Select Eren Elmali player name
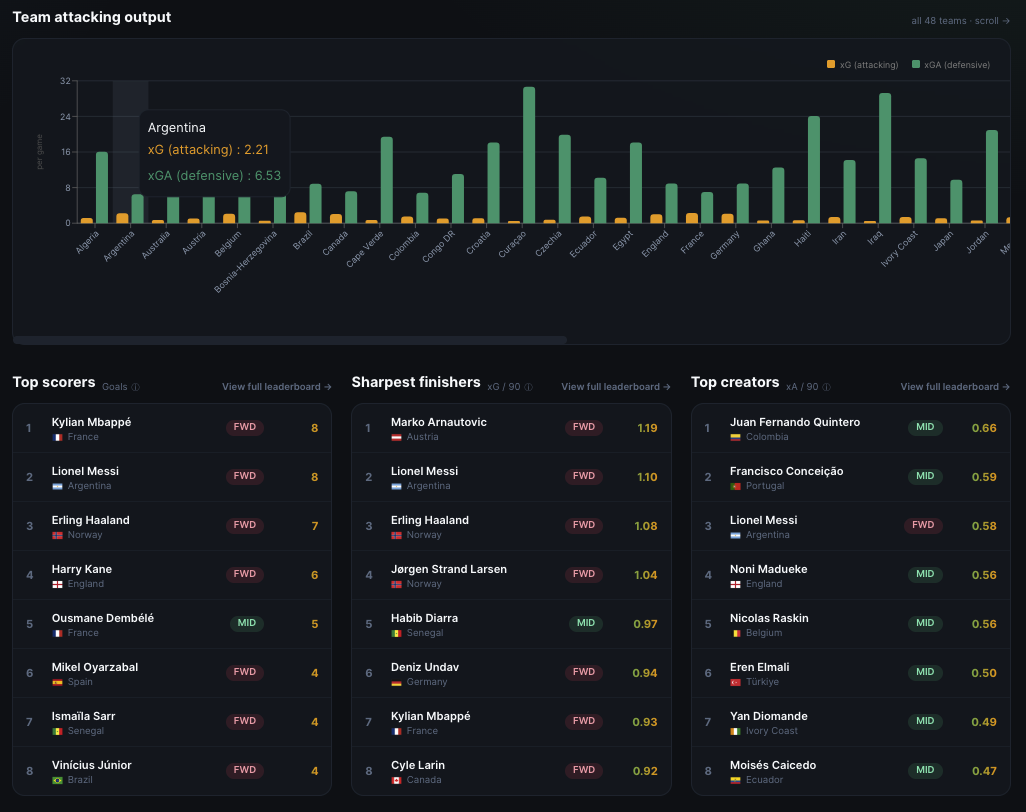The height and width of the screenshot is (812, 1026). 759,667
